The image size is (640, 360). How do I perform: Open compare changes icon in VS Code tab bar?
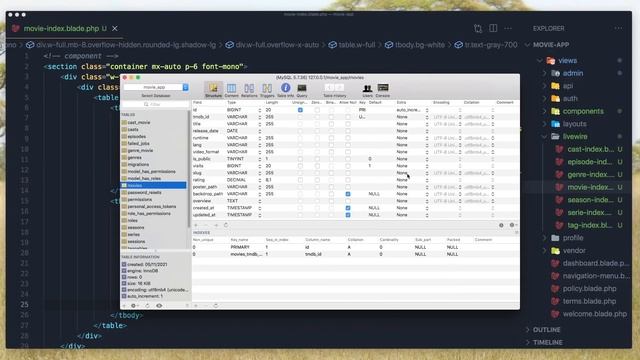pos(478,28)
